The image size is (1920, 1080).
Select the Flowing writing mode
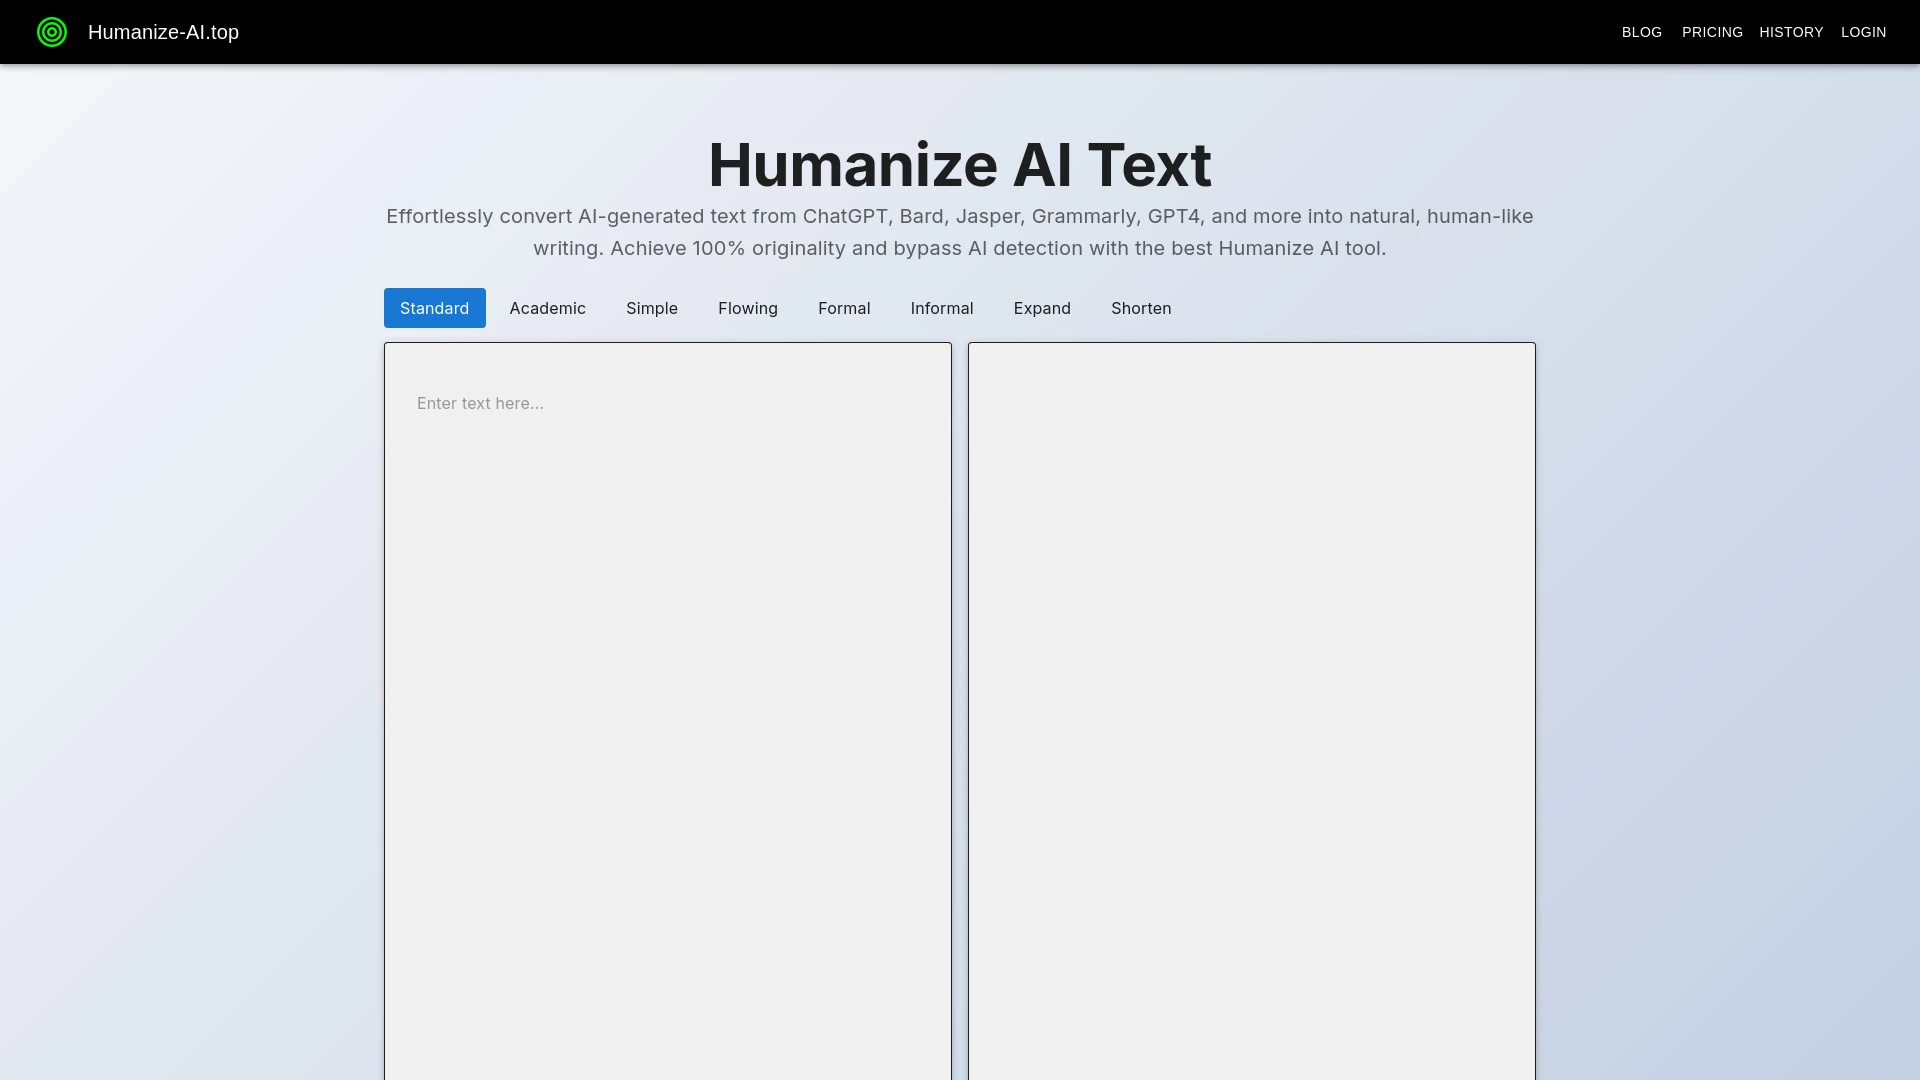(748, 307)
